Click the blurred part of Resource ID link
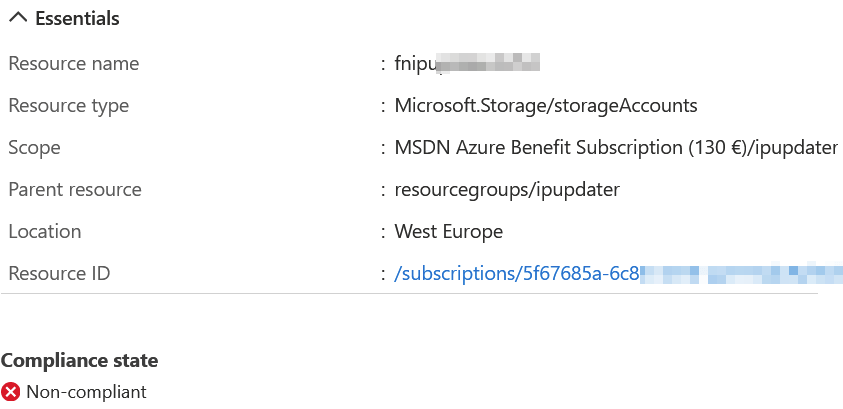Viewport: 843px width, 409px height. click(x=741, y=274)
